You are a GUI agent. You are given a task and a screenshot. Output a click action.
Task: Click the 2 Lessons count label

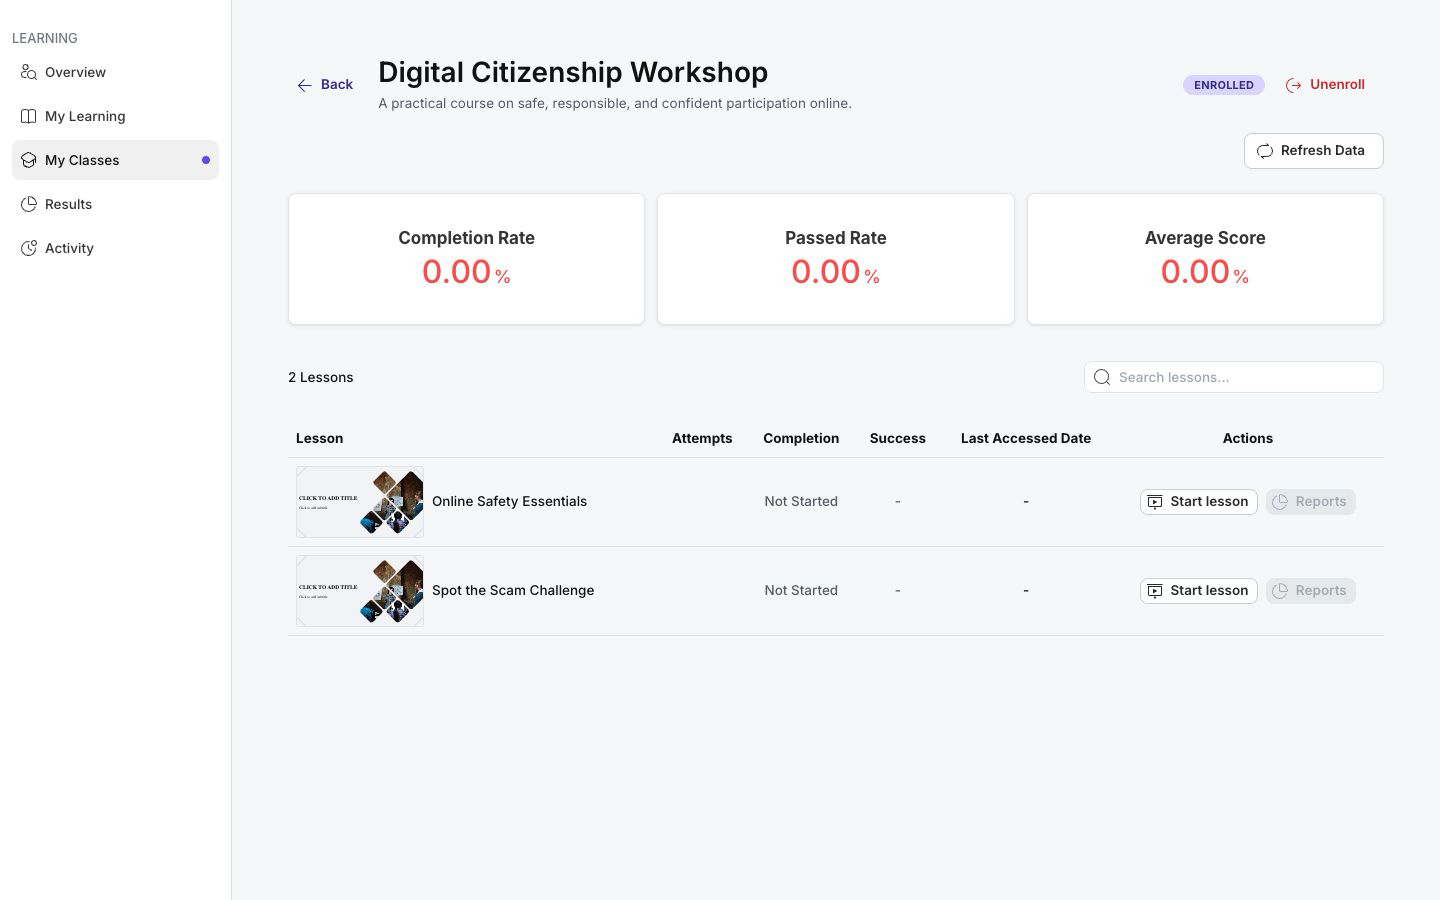coord(320,377)
